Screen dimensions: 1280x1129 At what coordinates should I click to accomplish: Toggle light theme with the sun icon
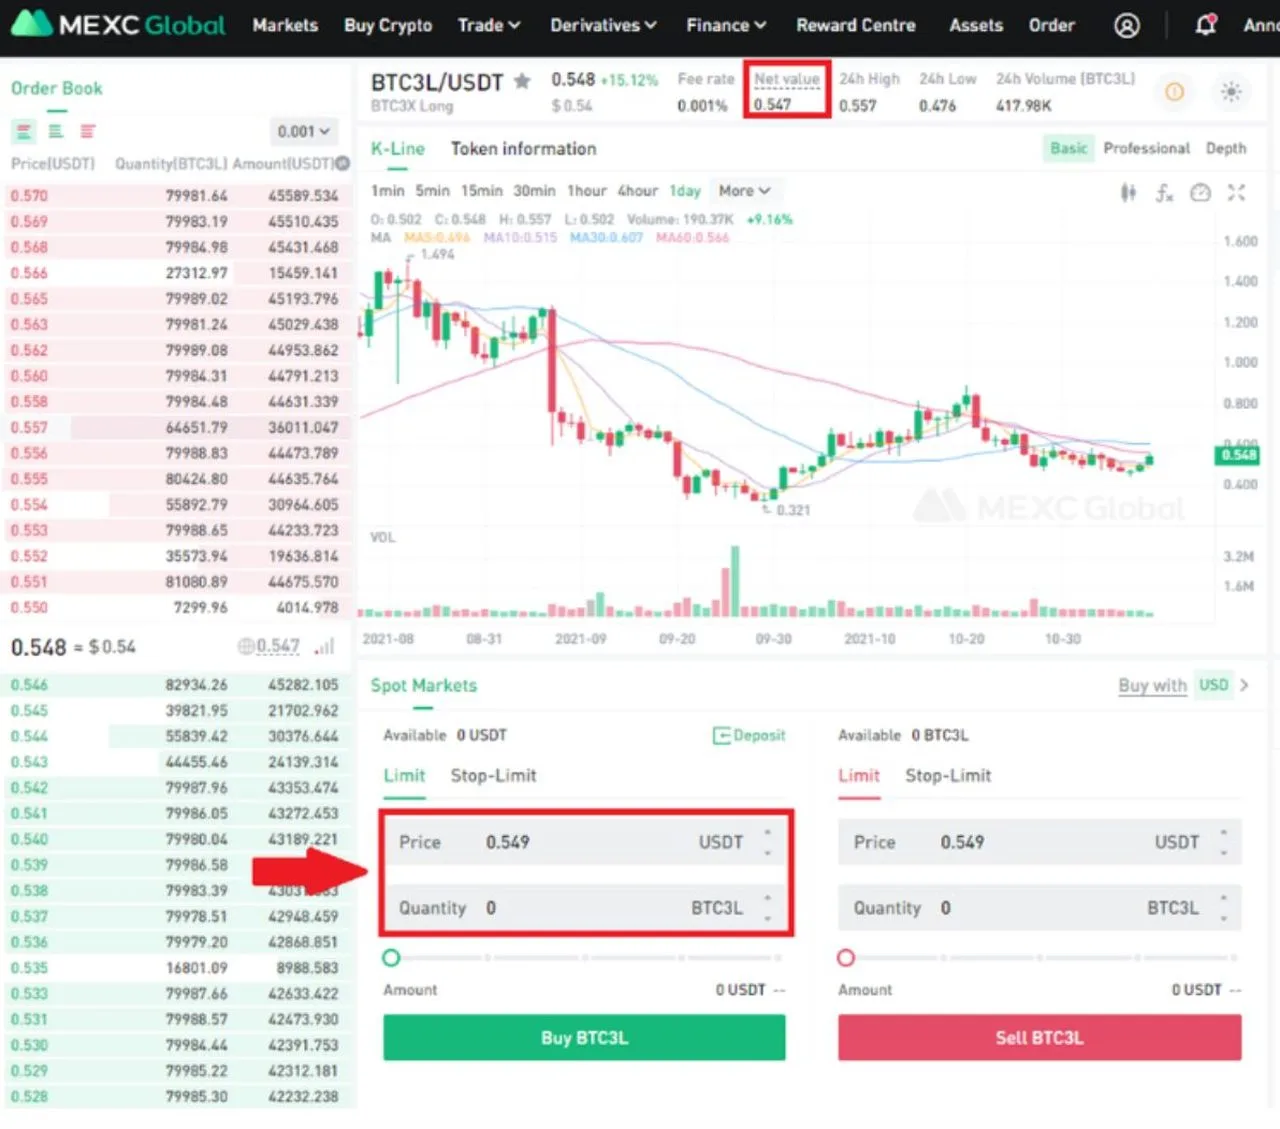click(x=1231, y=92)
